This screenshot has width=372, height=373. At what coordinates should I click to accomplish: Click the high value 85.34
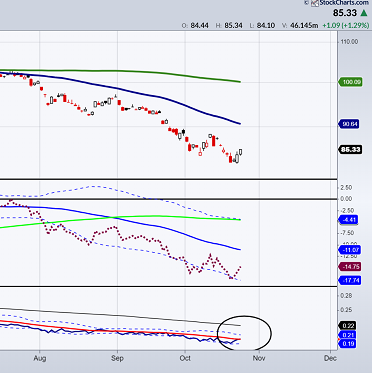tap(233, 25)
